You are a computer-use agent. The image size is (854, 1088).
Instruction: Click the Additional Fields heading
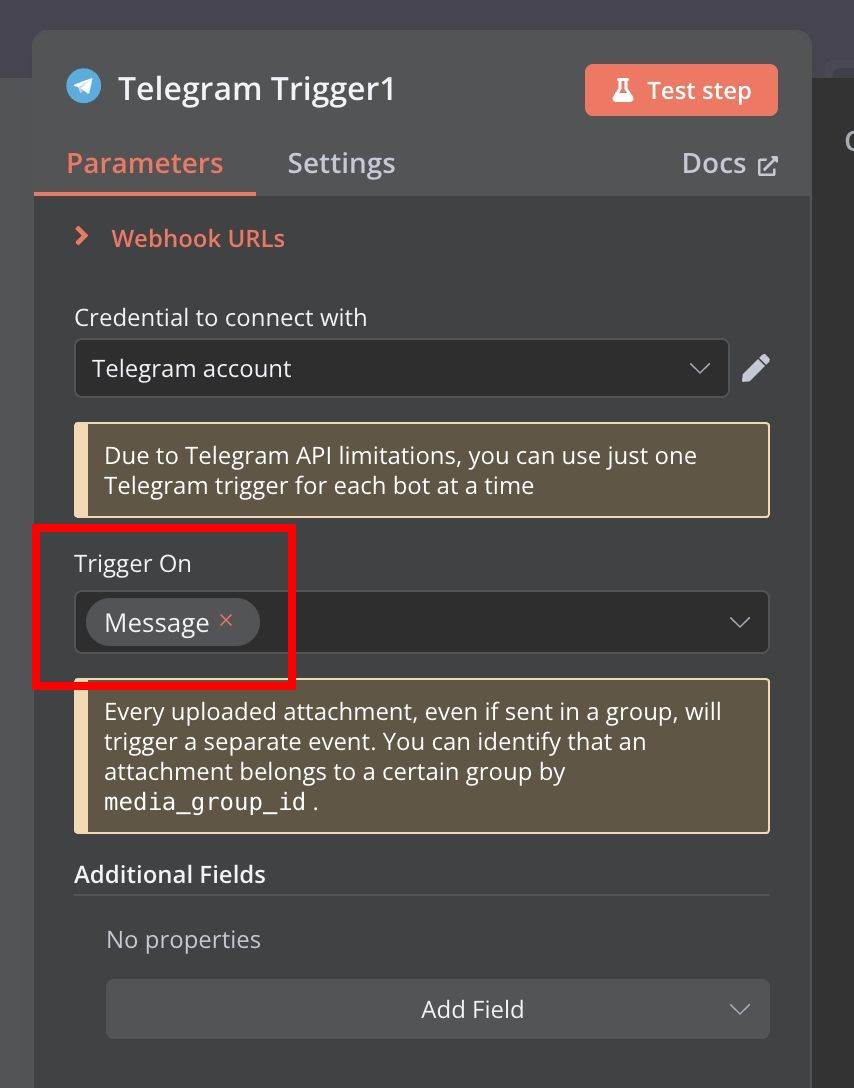click(x=170, y=874)
